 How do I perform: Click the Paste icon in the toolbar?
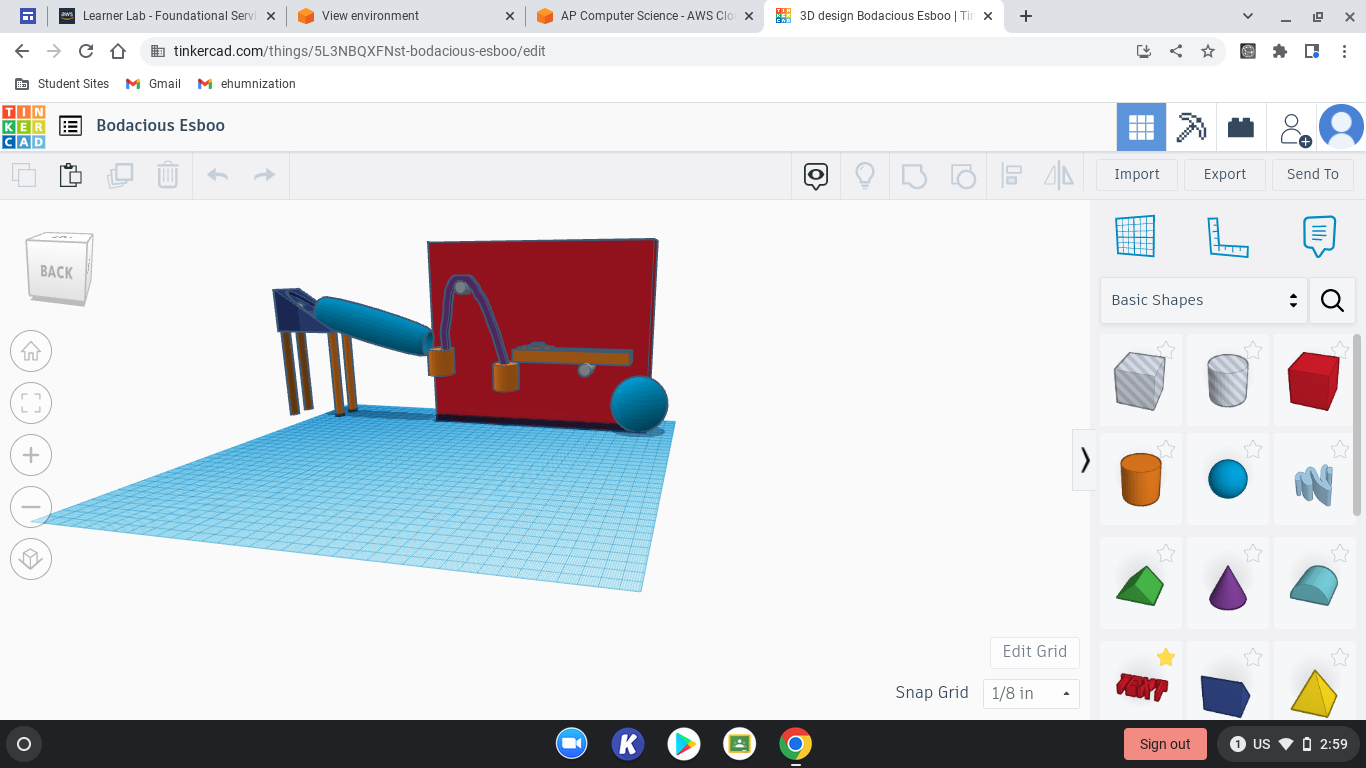[71, 174]
